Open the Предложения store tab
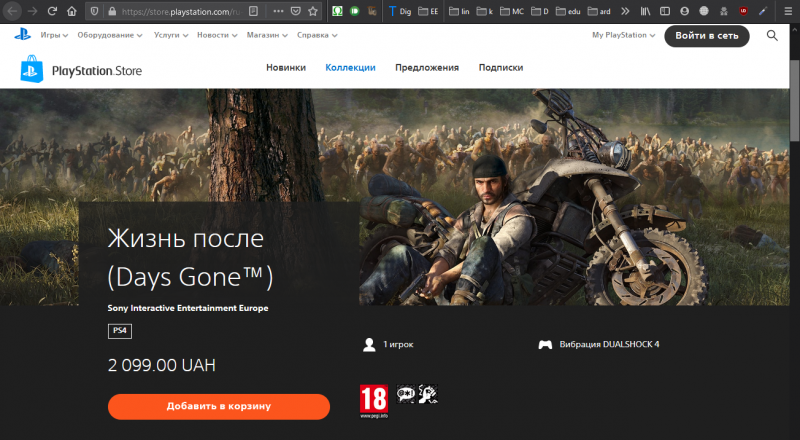Screen dimensions: 800x440 [426, 68]
